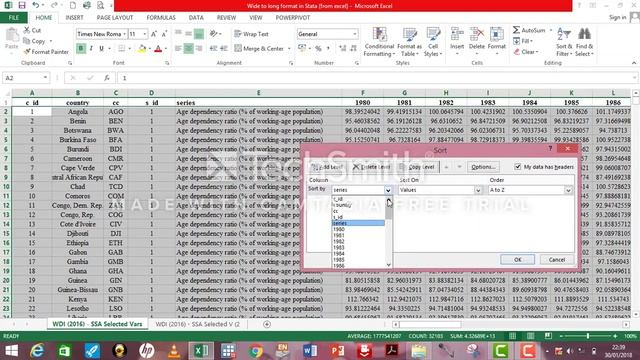Click Cancel in the Sort dialog

point(556,260)
